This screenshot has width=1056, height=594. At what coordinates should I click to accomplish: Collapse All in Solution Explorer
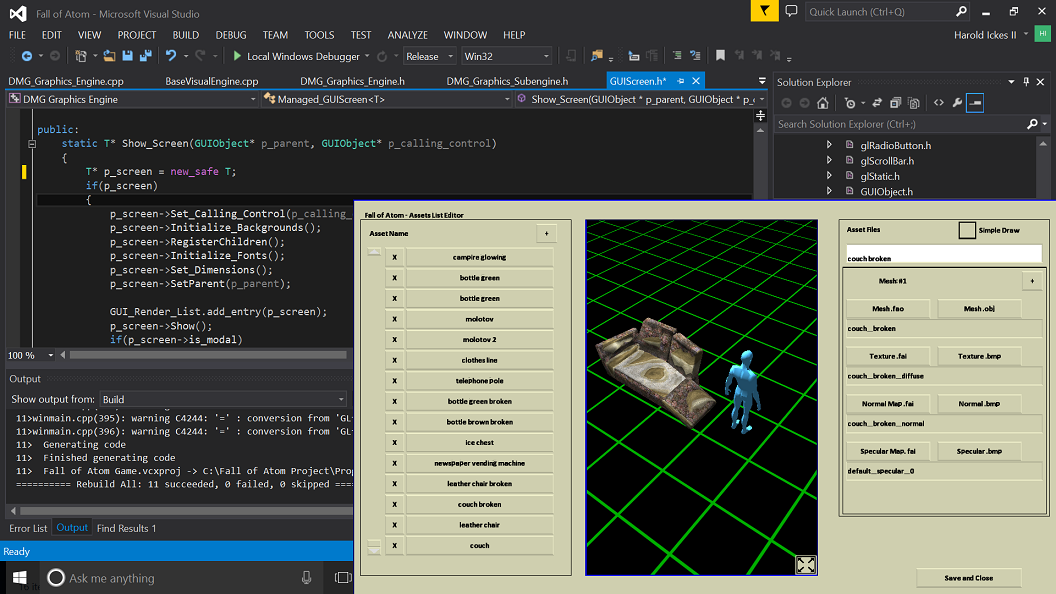point(895,103)
